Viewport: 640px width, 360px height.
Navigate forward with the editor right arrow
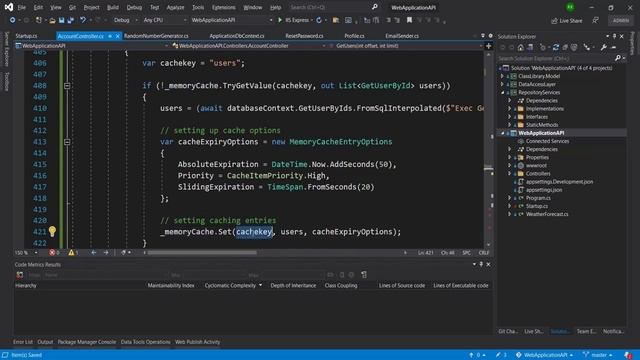pyautogui.click(x=106, y=253)
